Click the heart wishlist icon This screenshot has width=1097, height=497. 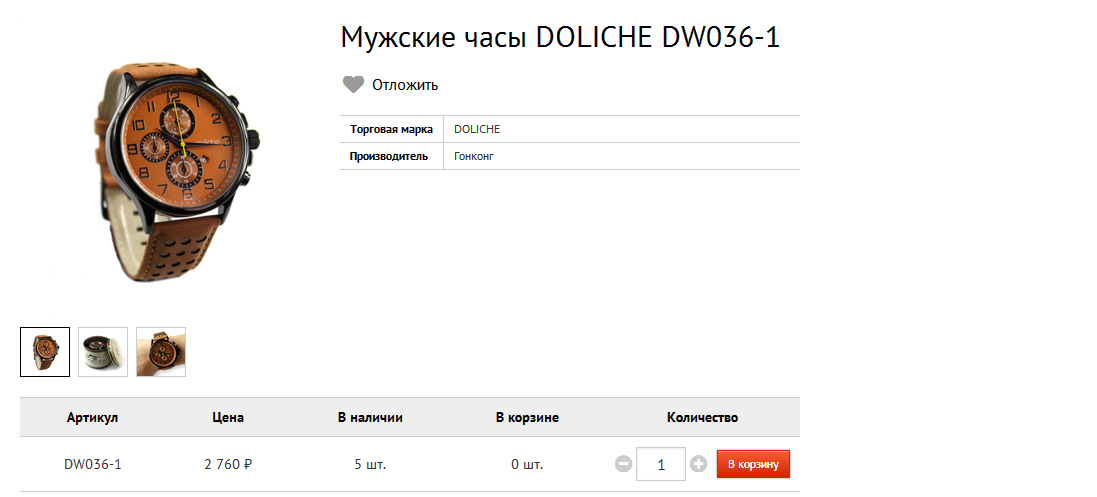click(353, 85)
